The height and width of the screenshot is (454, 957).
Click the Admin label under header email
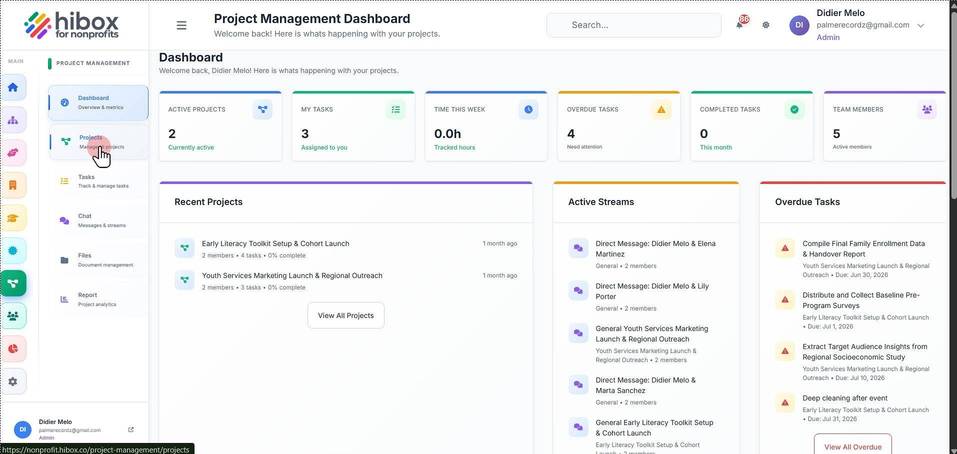pos(828,37)
